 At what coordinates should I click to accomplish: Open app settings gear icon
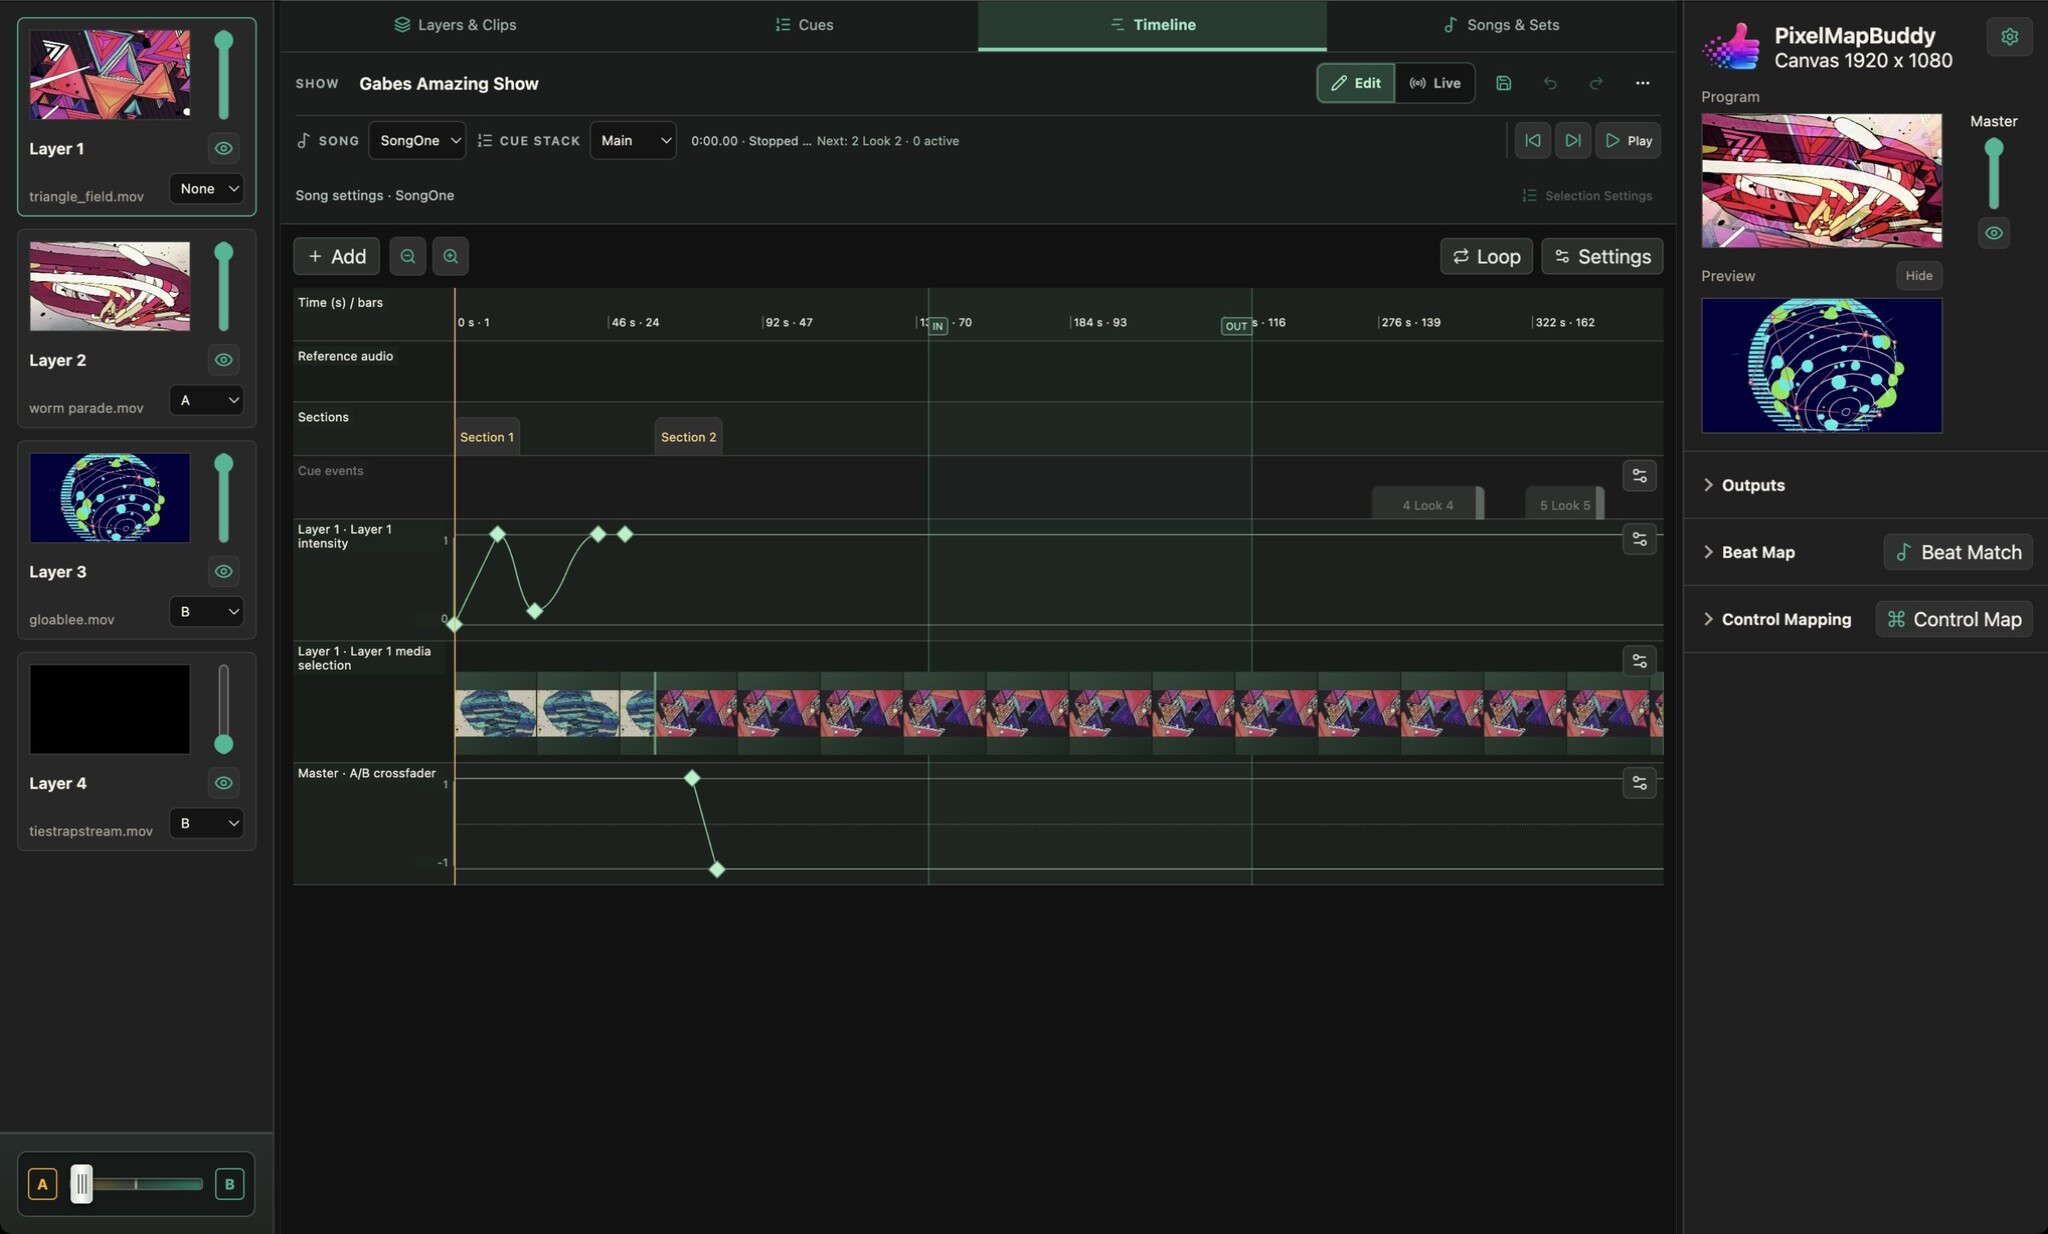click(2009, 37)
